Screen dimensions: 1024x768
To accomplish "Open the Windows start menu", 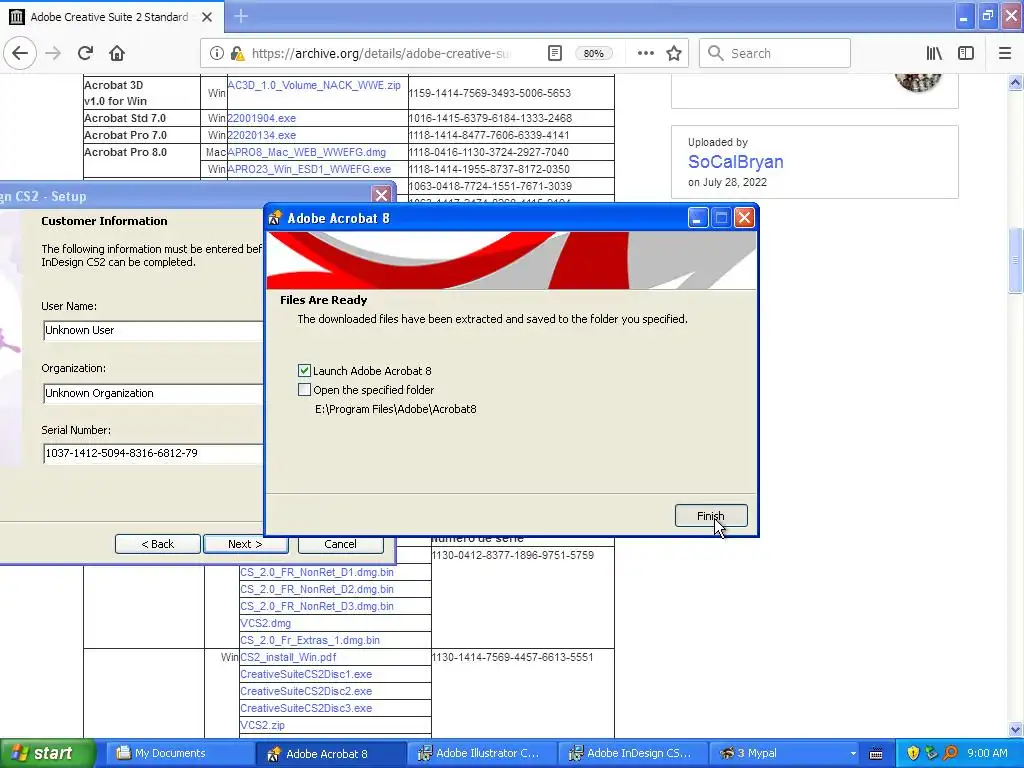I will tap(47, 753).
